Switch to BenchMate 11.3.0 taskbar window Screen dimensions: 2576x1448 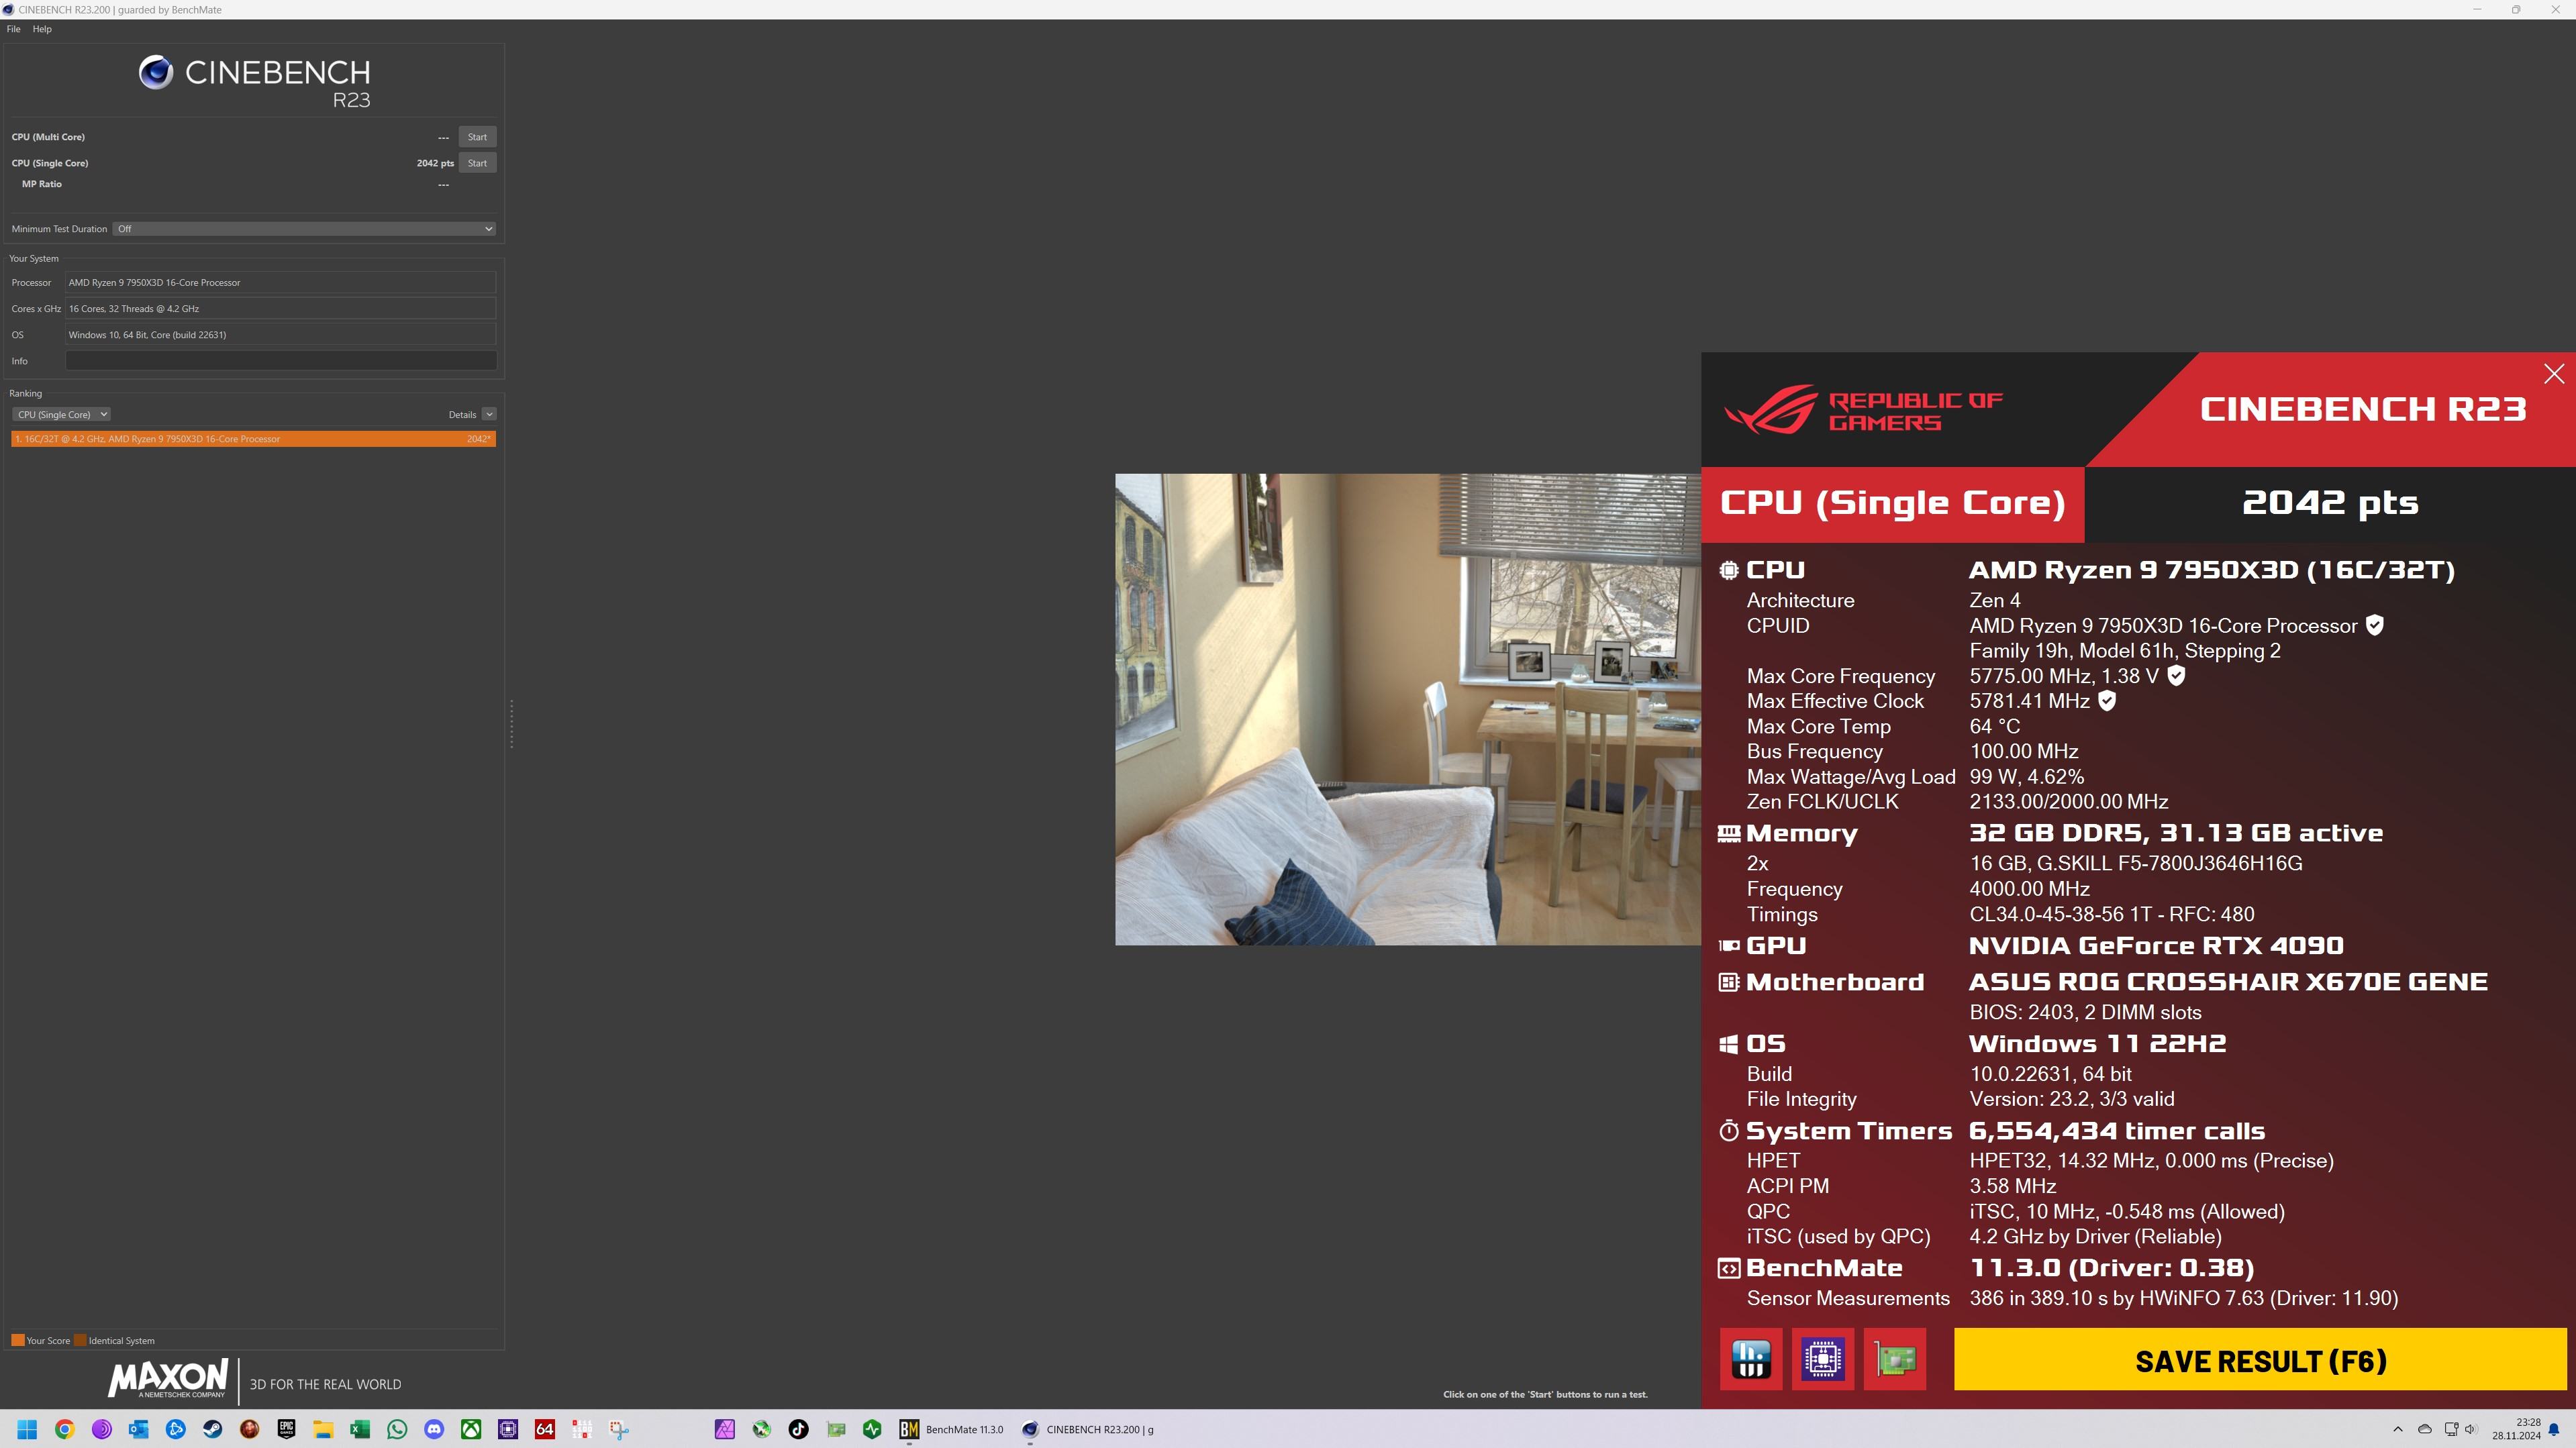951,1429
